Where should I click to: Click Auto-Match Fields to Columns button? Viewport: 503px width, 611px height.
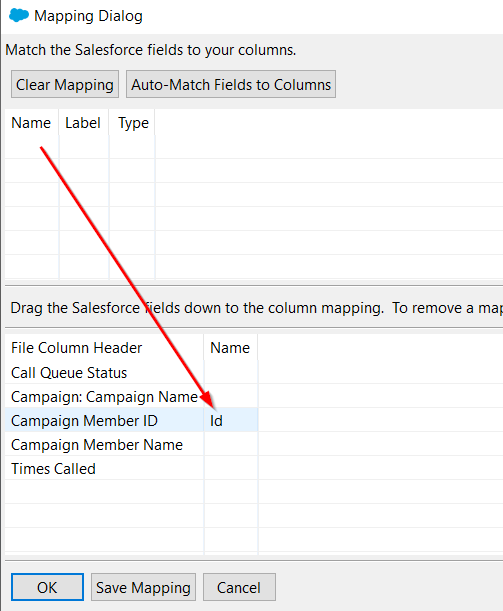pyautogui.click(x=231, y=84)
